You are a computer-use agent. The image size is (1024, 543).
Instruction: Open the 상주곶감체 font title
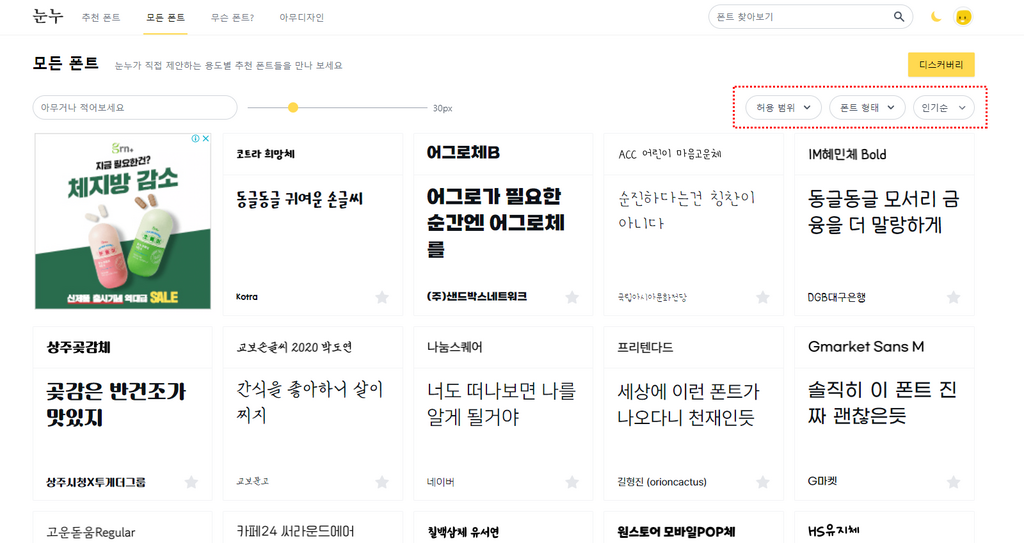point(78,347)
